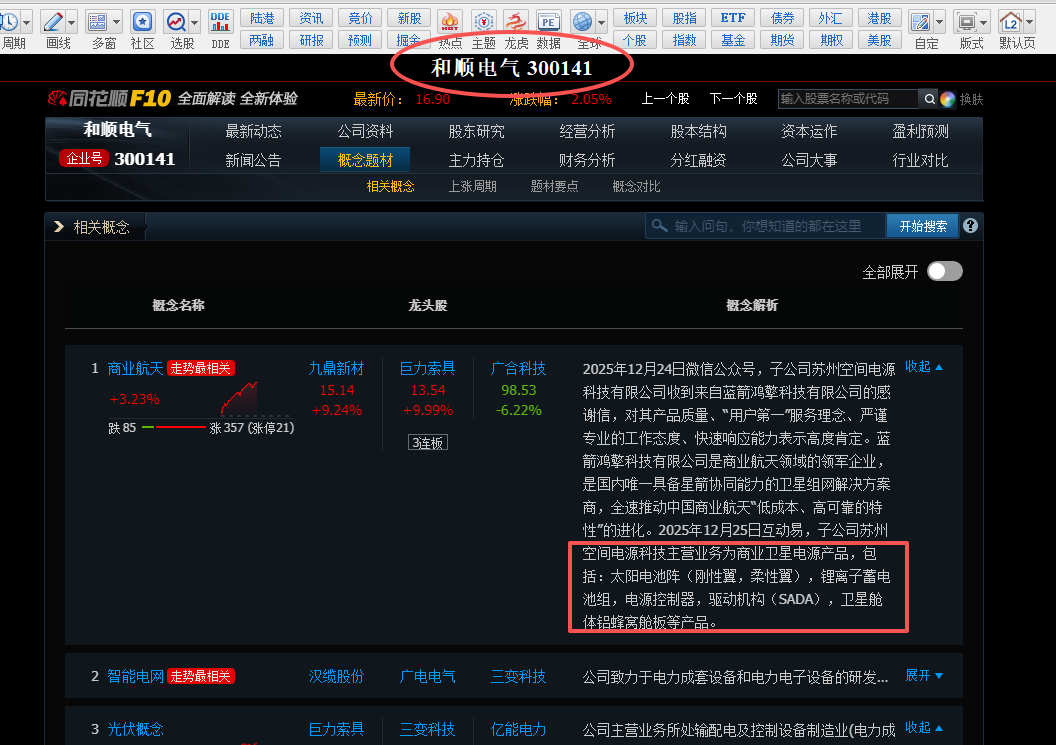The height and width of the screenshot is (745, 1056).
Task: Open the 选股 dropdown arrow
Action: pyautogui.click(x=194, y=22)
